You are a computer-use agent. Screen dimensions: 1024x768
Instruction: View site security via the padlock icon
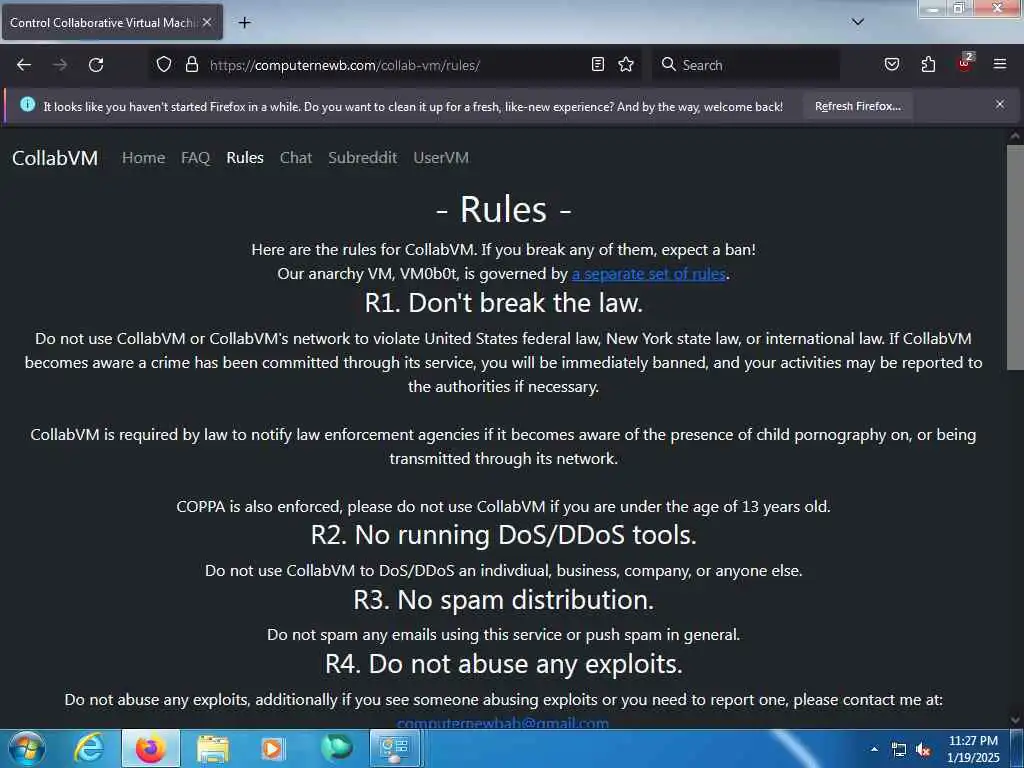[x=191, y=65]
